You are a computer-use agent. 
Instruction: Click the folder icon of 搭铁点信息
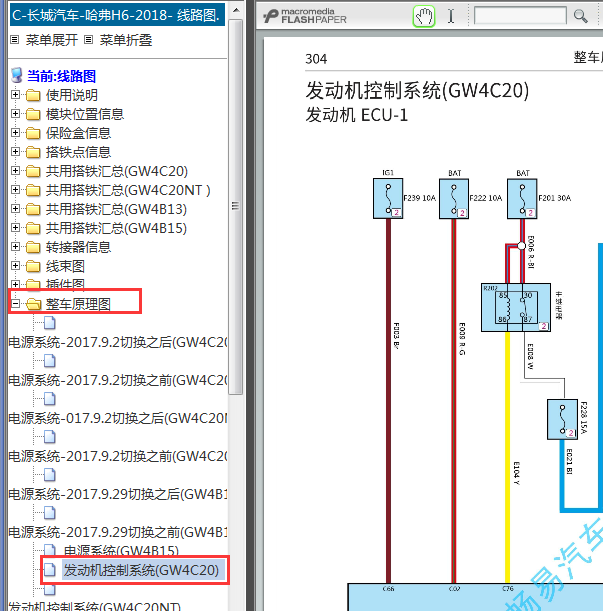pyautogui.click(x=33, y=152)
